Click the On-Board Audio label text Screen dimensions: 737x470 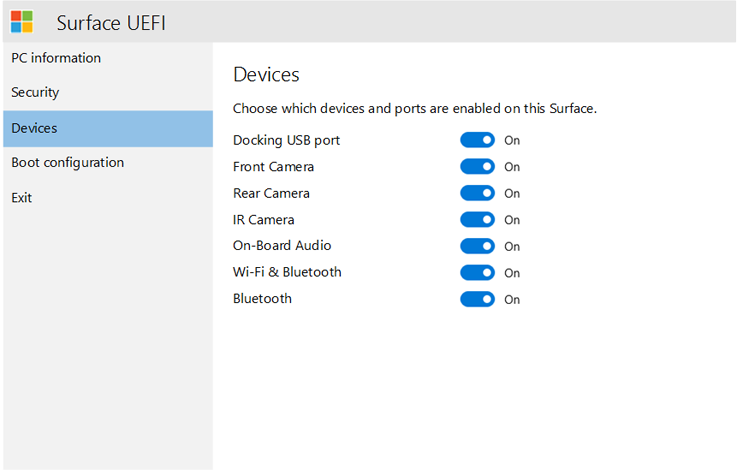click(x=282, y=246)
